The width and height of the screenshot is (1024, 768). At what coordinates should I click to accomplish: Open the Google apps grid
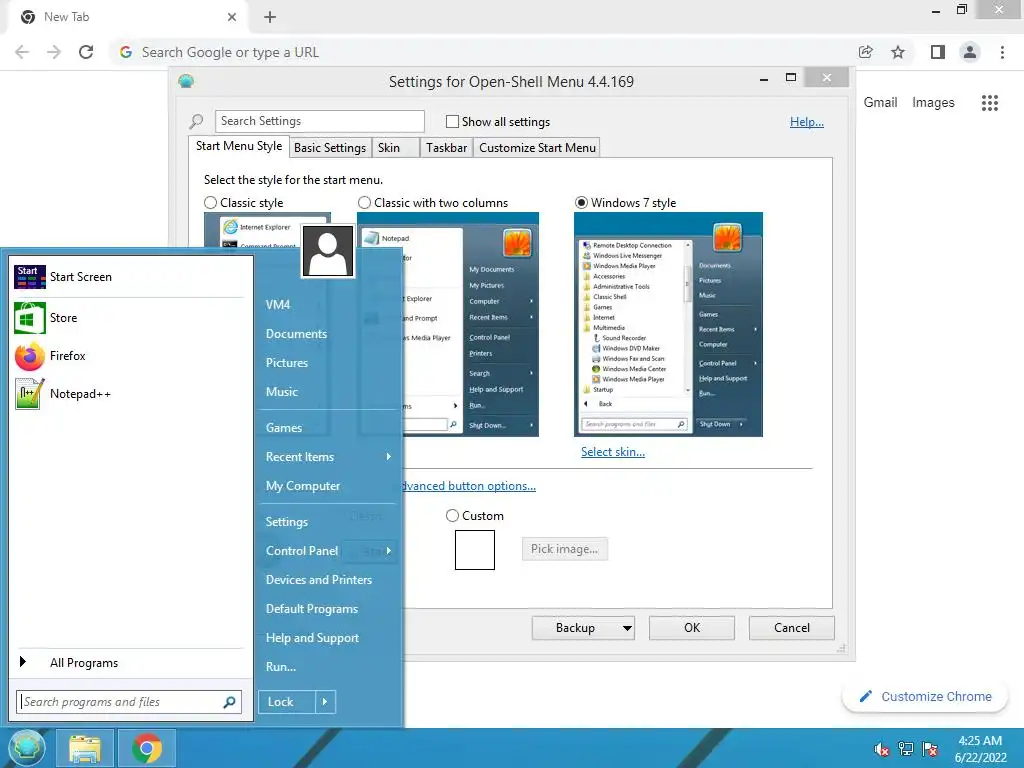990,103
